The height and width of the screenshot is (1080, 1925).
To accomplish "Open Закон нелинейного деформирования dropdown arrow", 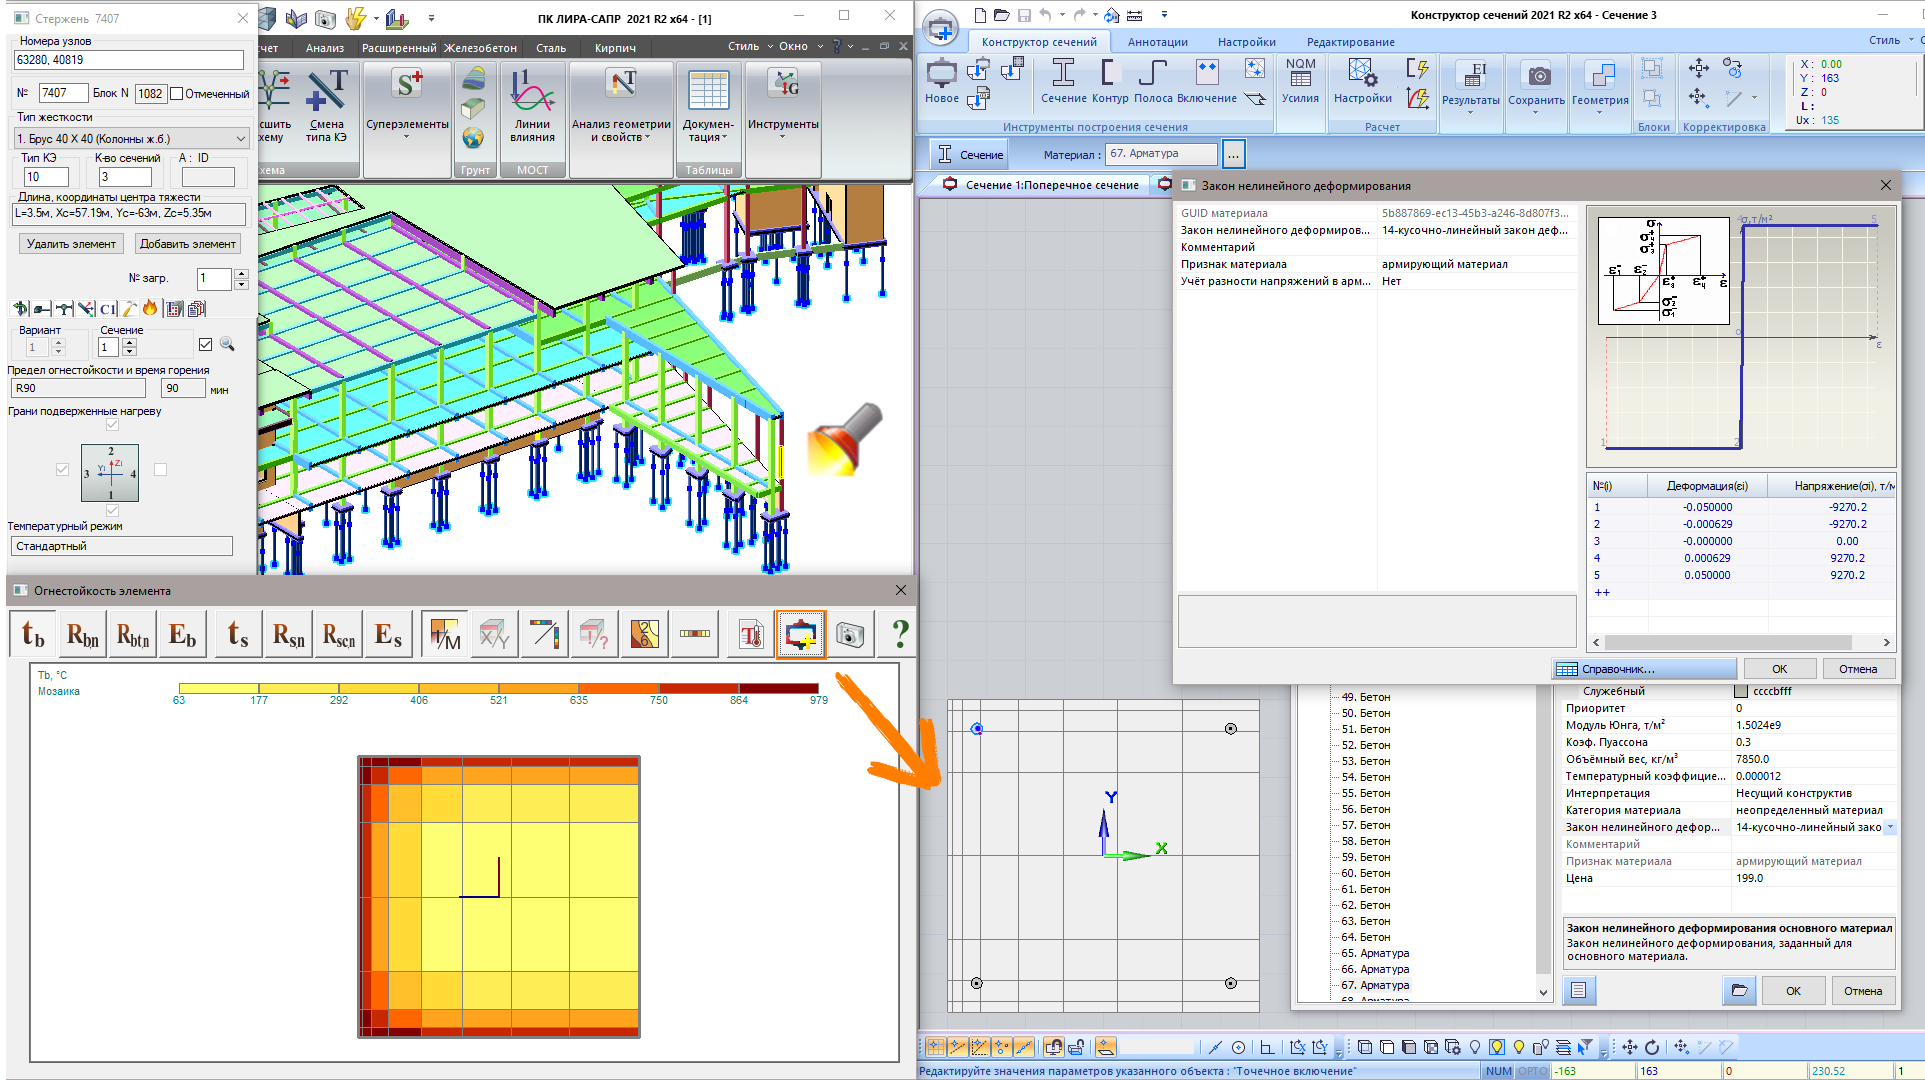I will 1889,827.
